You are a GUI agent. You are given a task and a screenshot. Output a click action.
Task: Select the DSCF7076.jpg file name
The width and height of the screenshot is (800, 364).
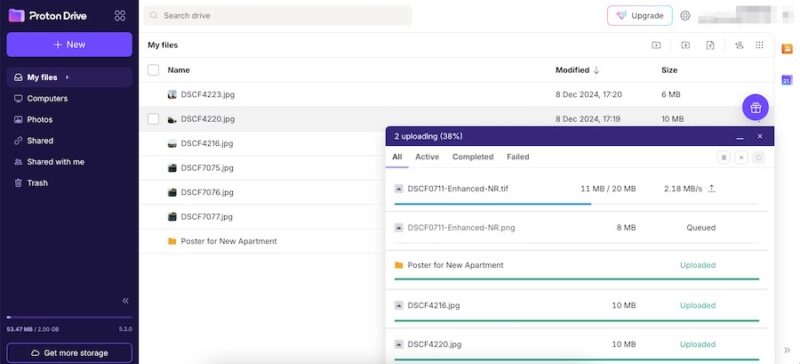(207, 192)
